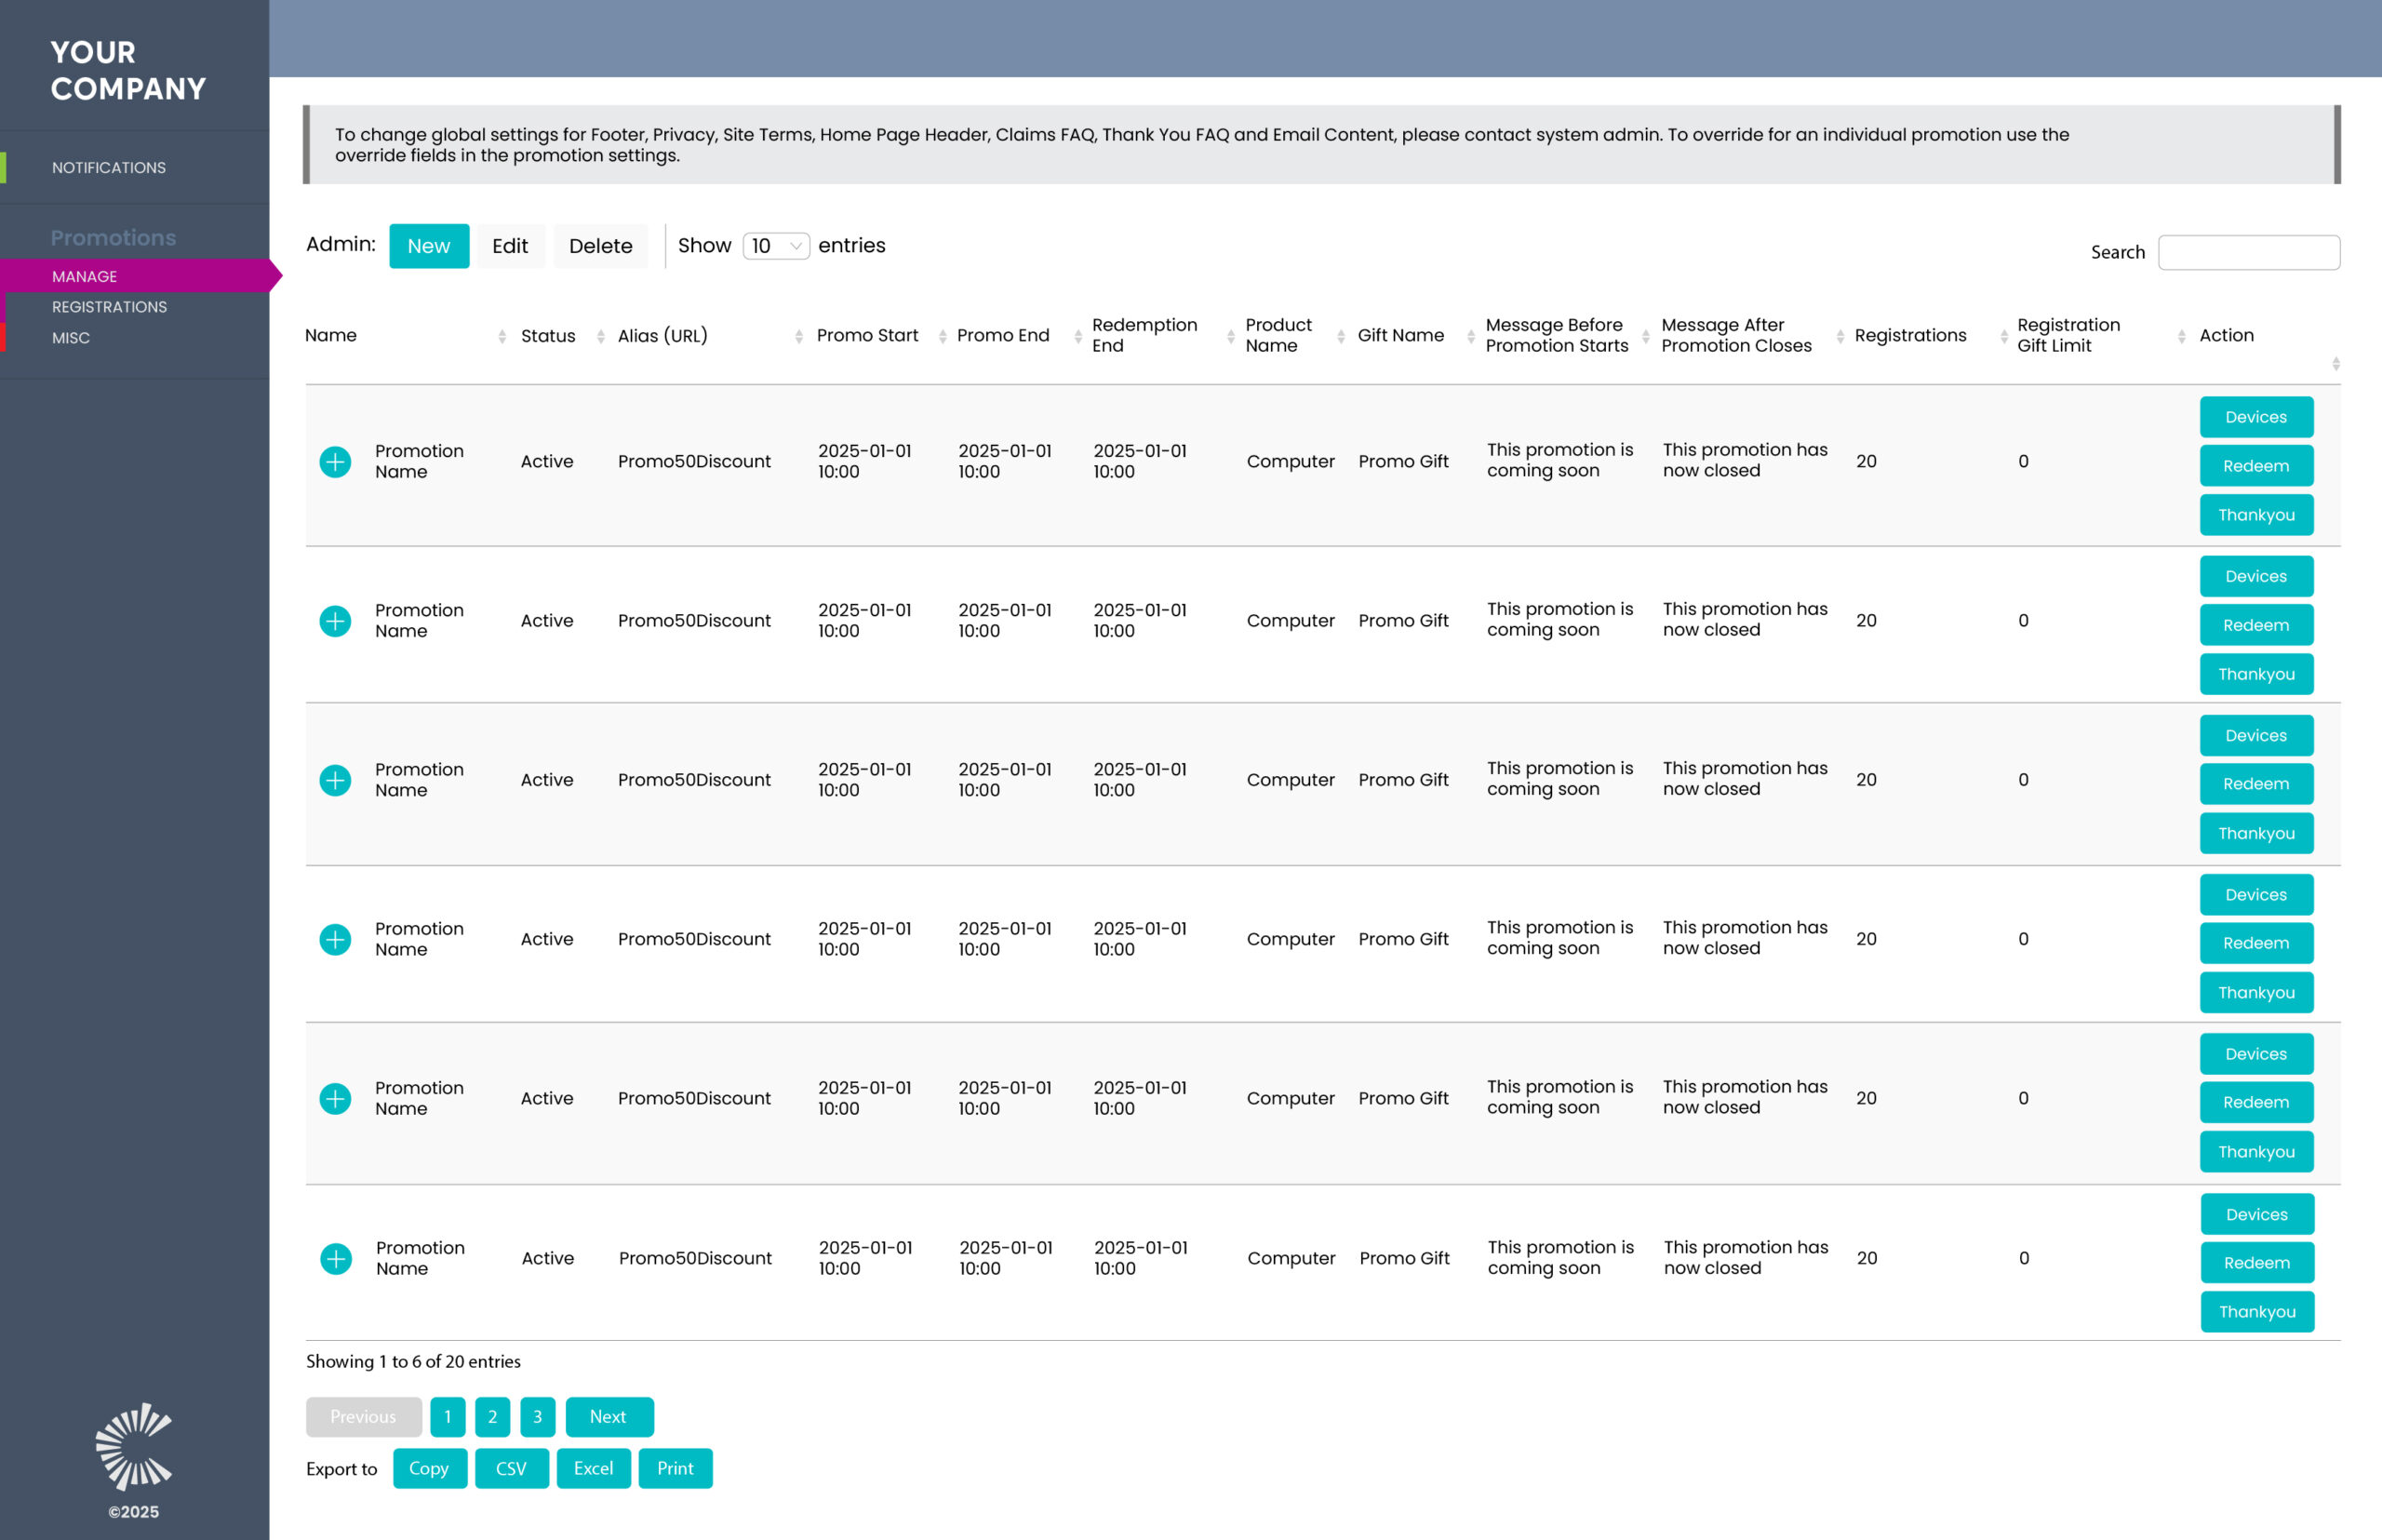
Task: Go to pagination page 2
Action: [492, 1417]
